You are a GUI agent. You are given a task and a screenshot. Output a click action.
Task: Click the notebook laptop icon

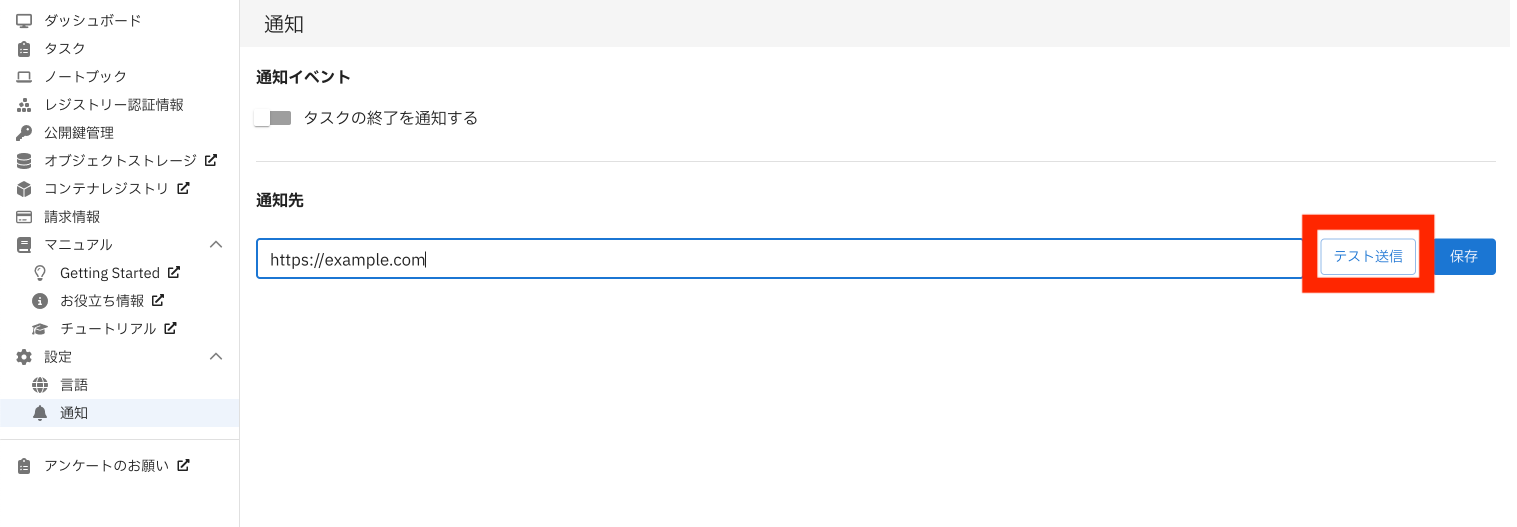tap(24, 77)
